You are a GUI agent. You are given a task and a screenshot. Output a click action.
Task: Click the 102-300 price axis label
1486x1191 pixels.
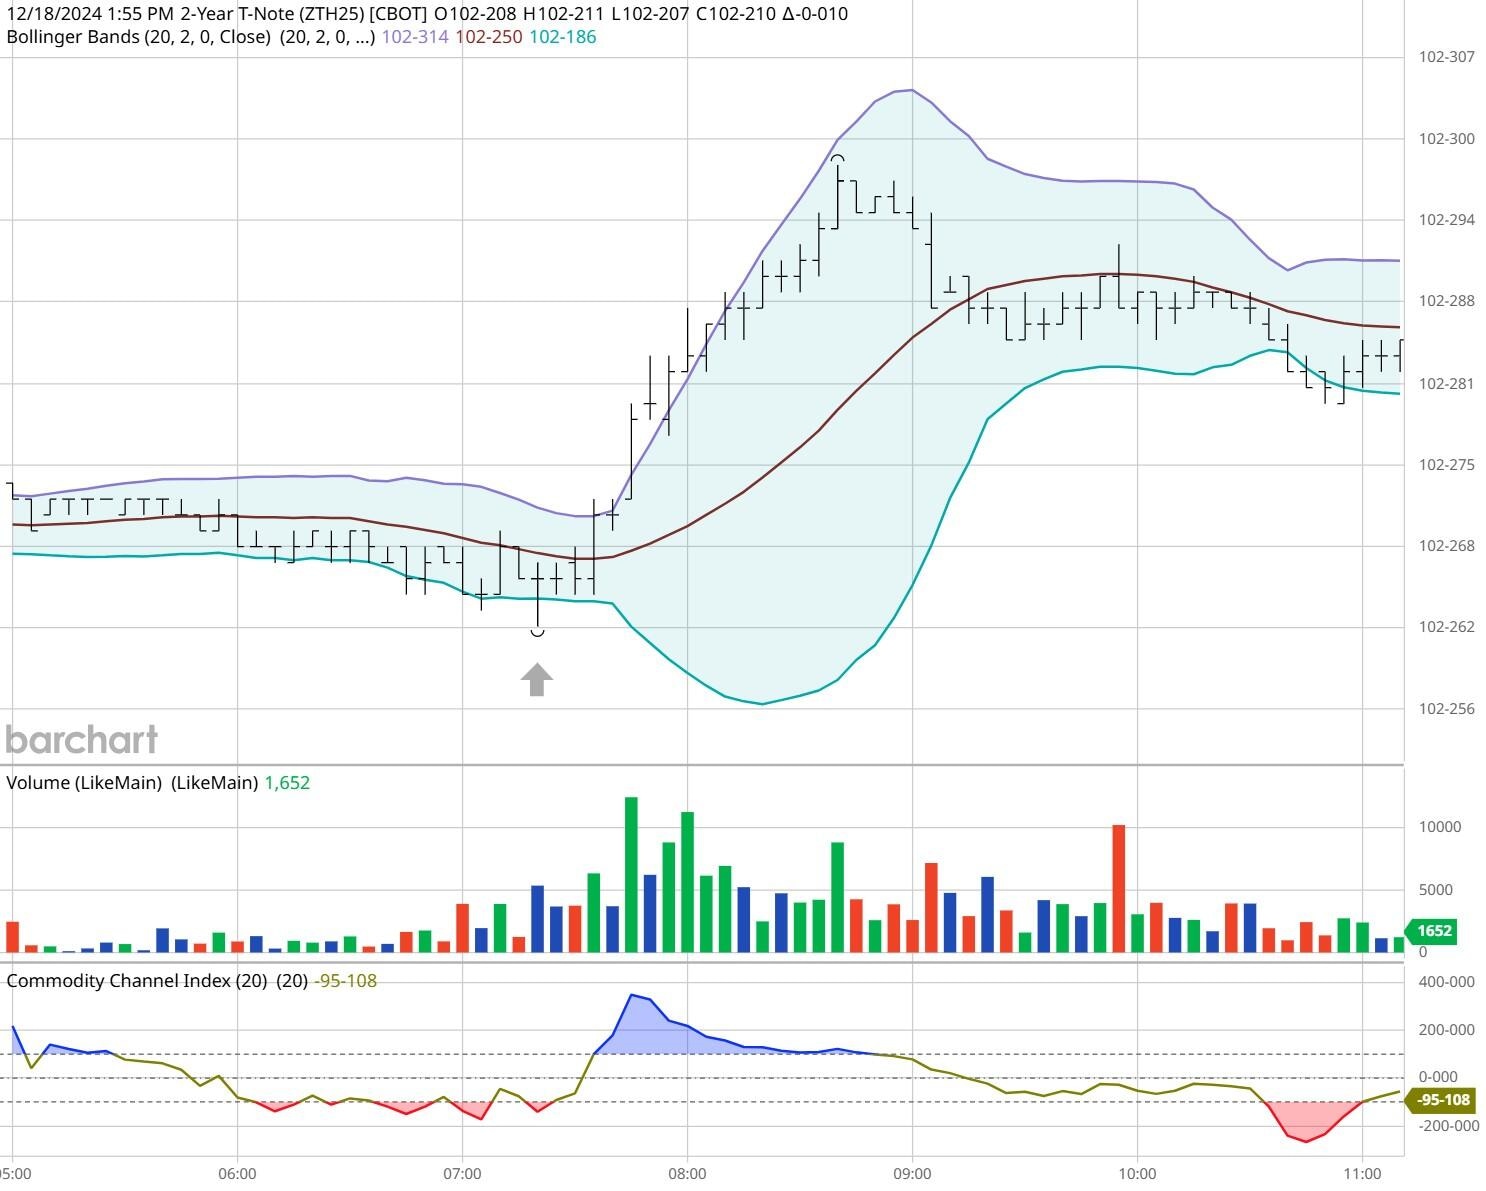[1447, 139]
